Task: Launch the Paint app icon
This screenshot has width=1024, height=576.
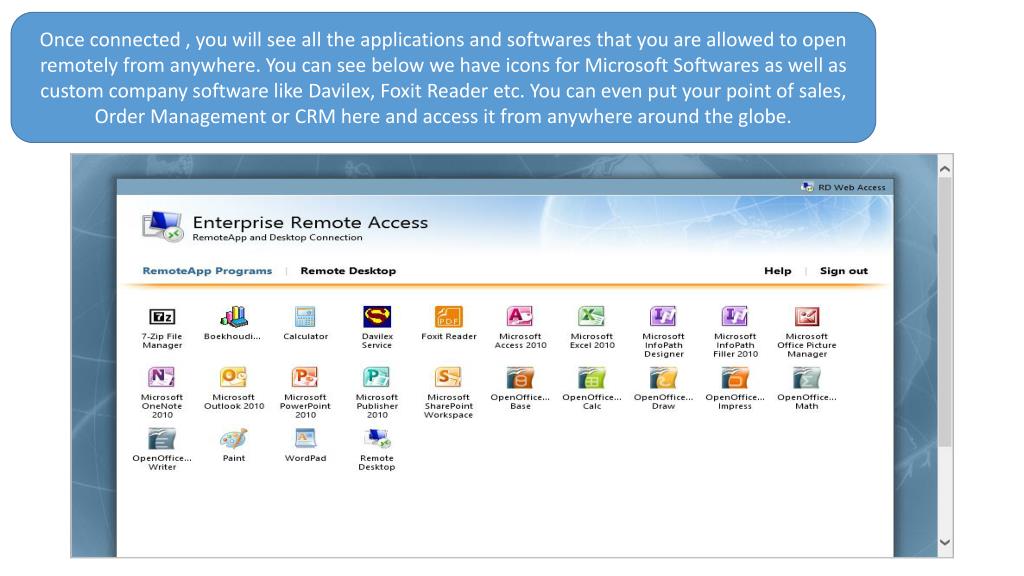Action: click(x=233, y=438)
